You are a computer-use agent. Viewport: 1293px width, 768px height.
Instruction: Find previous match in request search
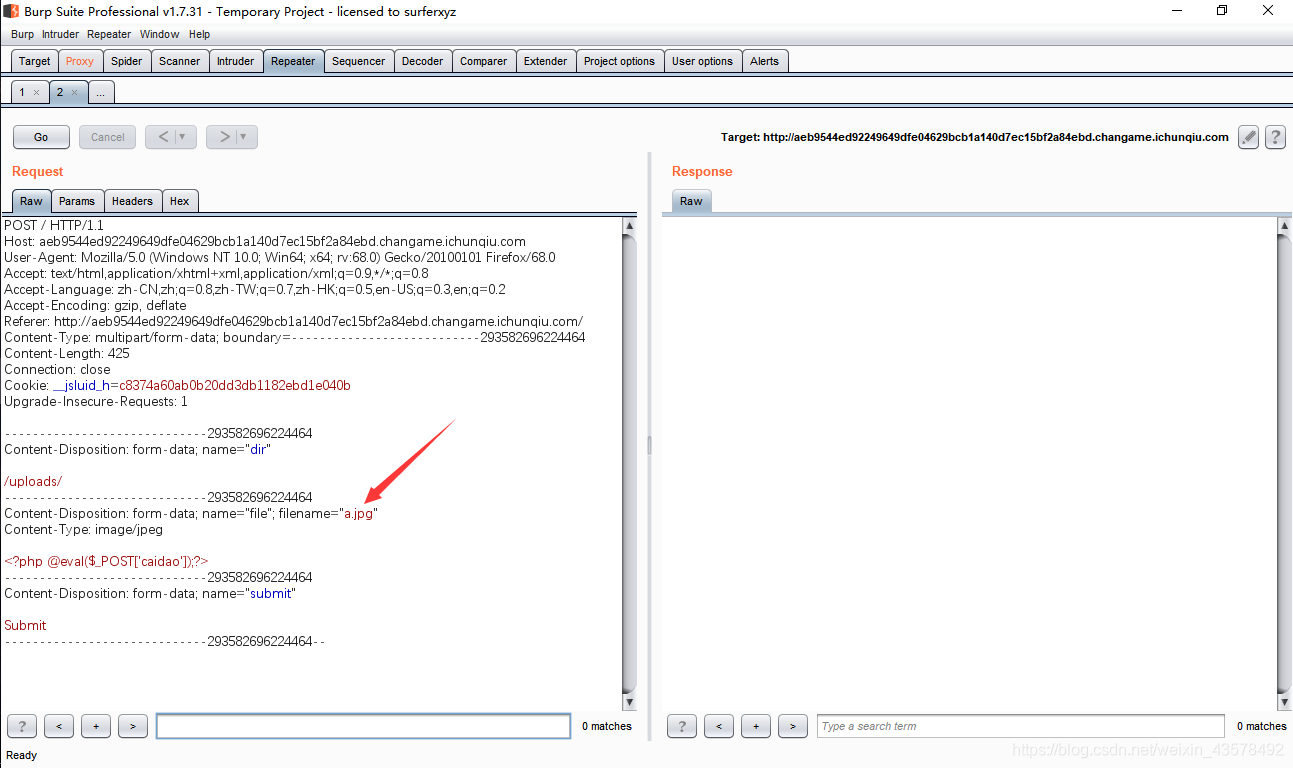pyautogui.click(x=59, y=726)
